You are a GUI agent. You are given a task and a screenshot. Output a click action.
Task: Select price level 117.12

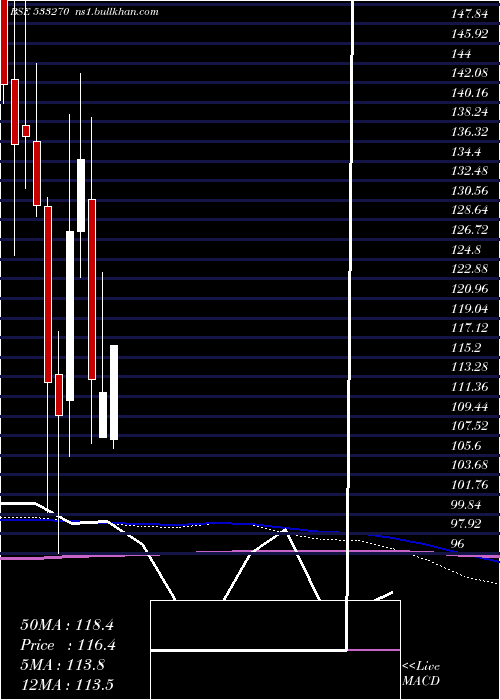click(469, 329)
